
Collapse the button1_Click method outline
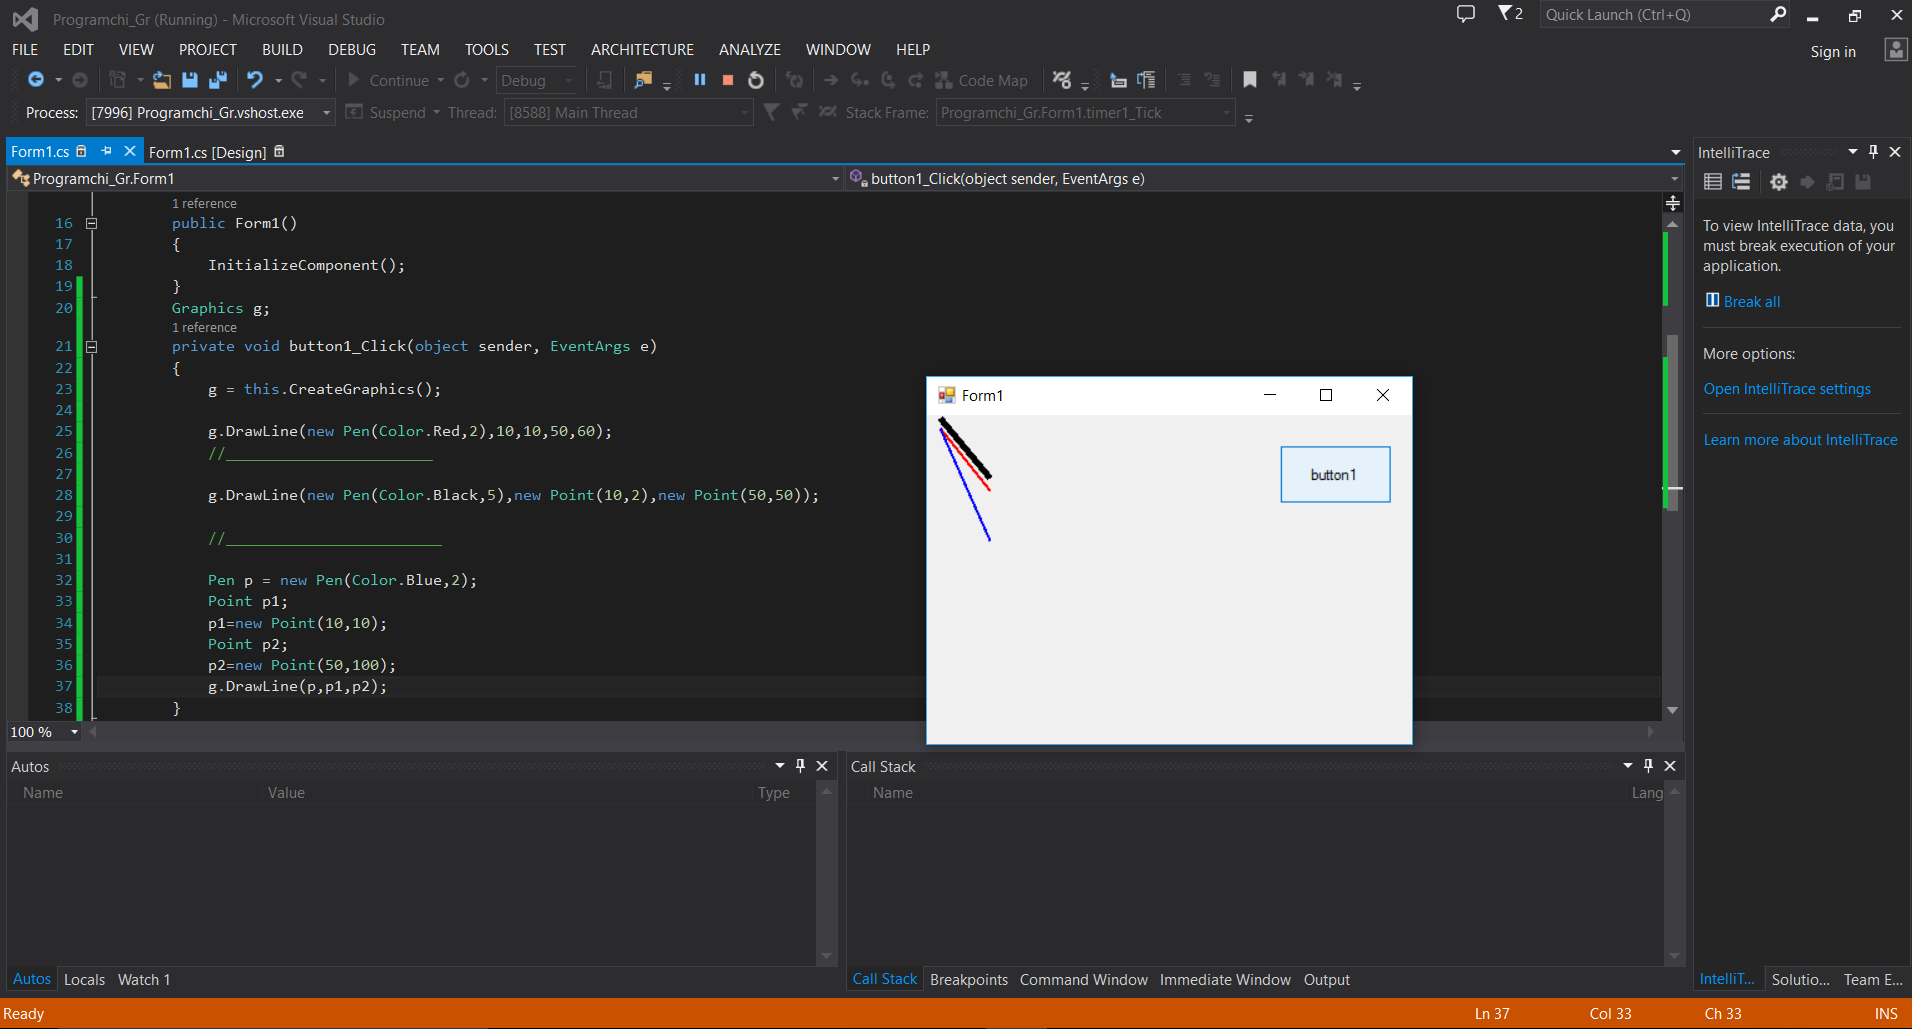(91, 347)
